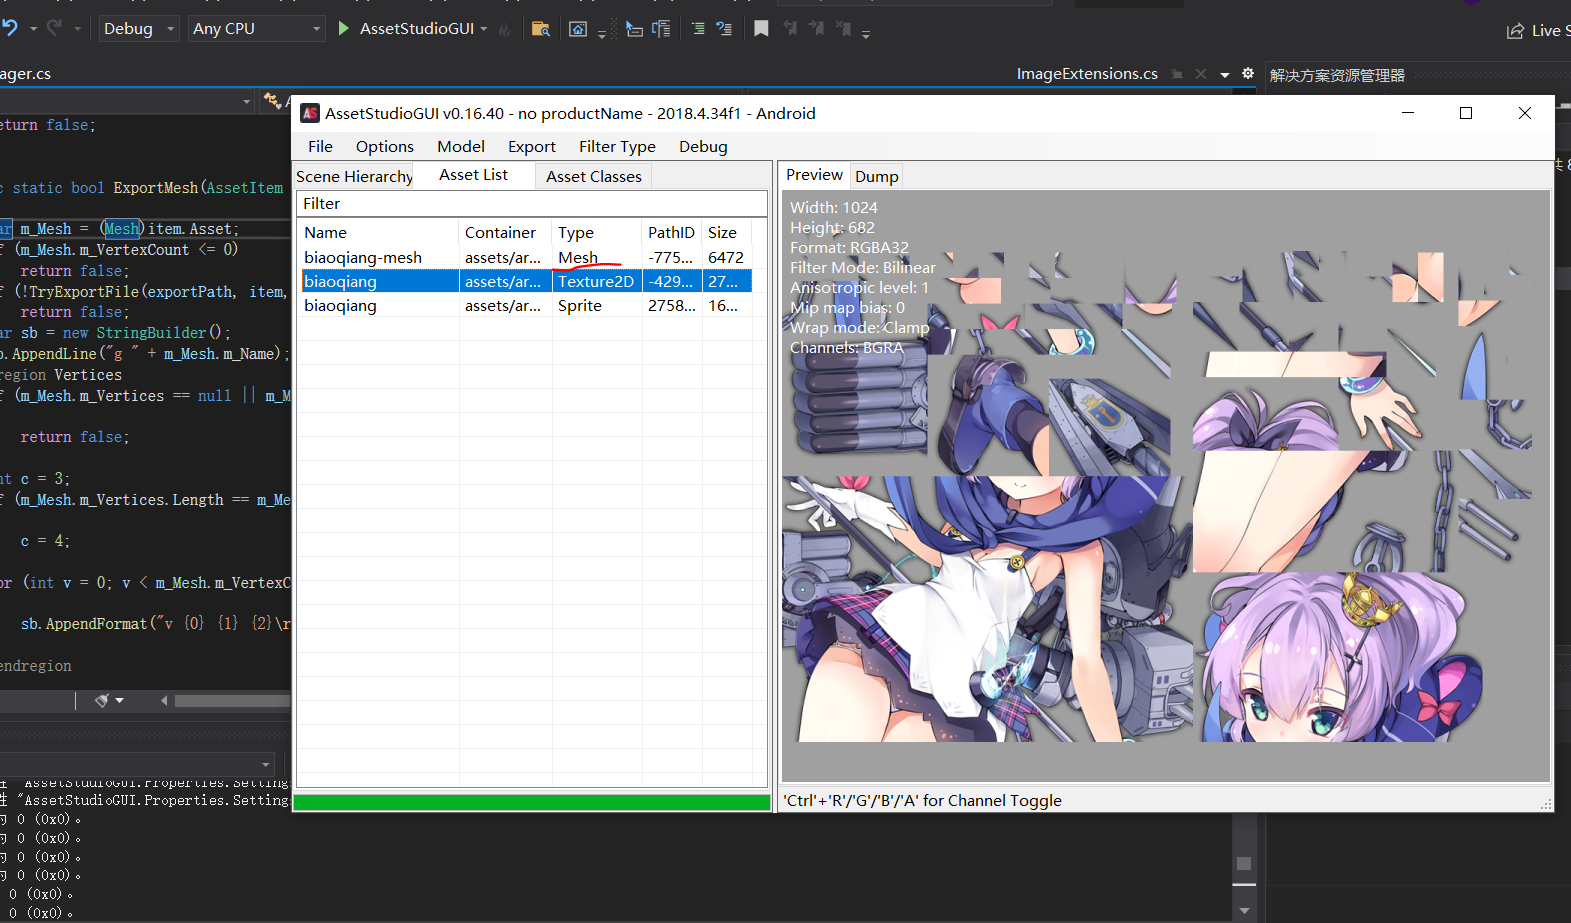
Task: Click the green loading progress bar
Action: (531, 802)
